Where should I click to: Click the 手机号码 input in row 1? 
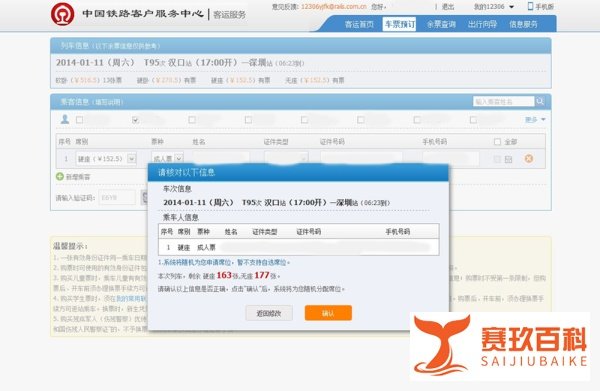point(450,158)
